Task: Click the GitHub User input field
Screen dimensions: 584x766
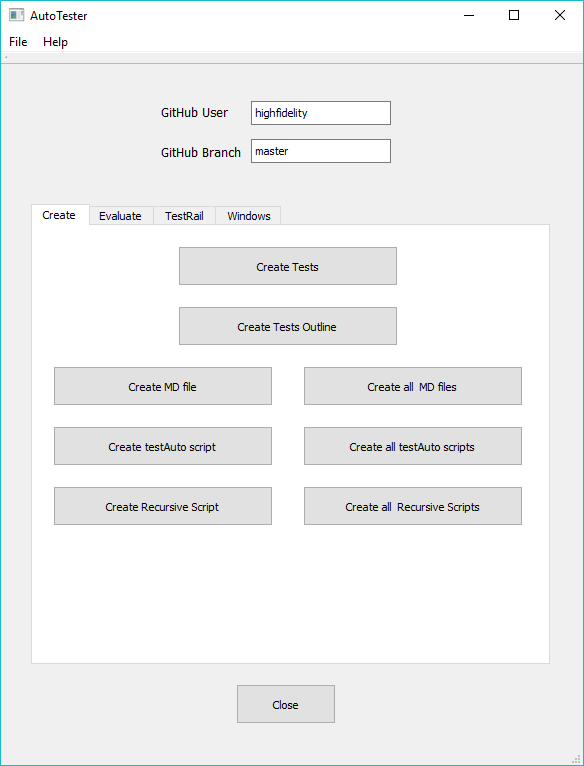Action: tap(321, 113)
